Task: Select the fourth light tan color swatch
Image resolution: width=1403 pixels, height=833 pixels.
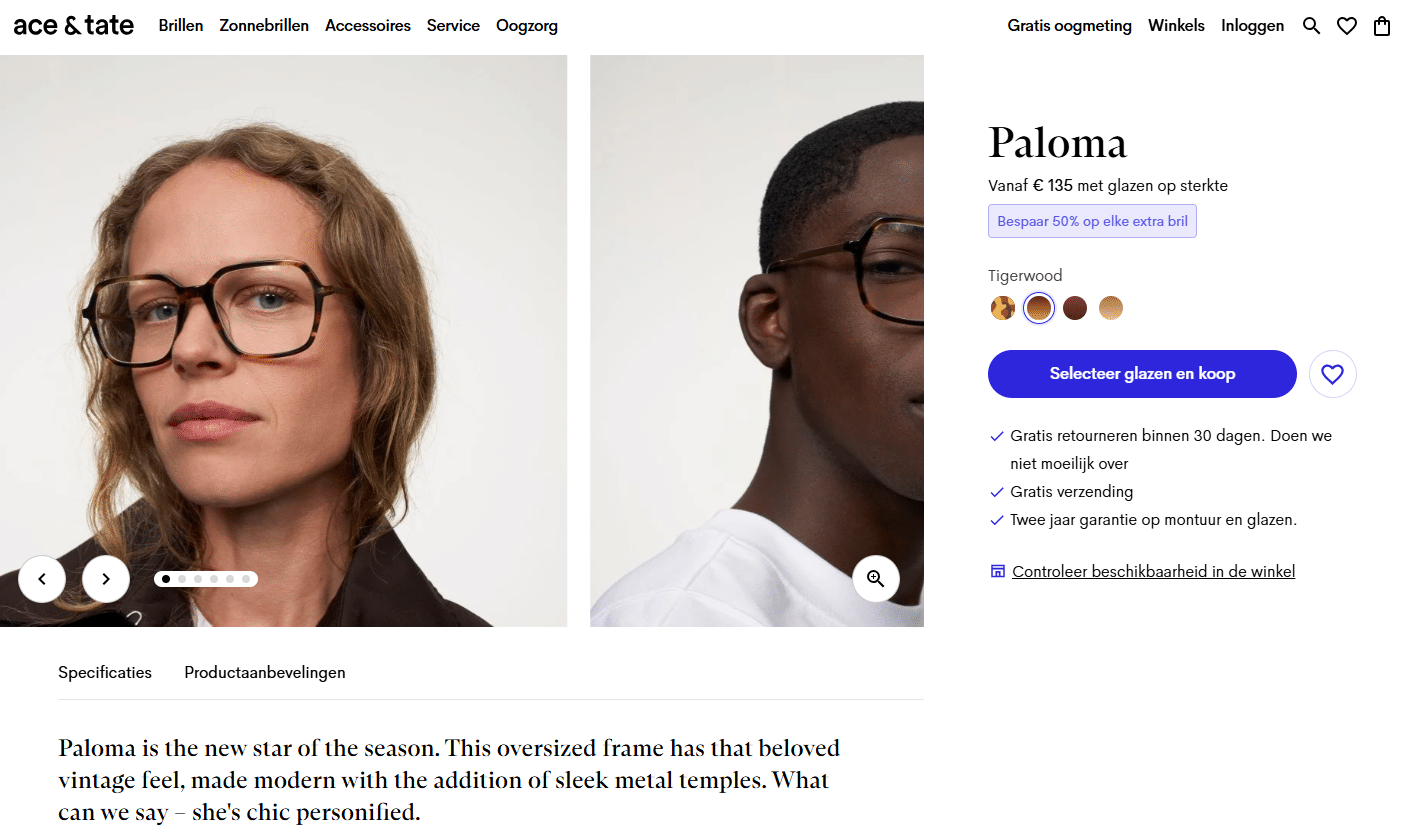Action: 1111,308
